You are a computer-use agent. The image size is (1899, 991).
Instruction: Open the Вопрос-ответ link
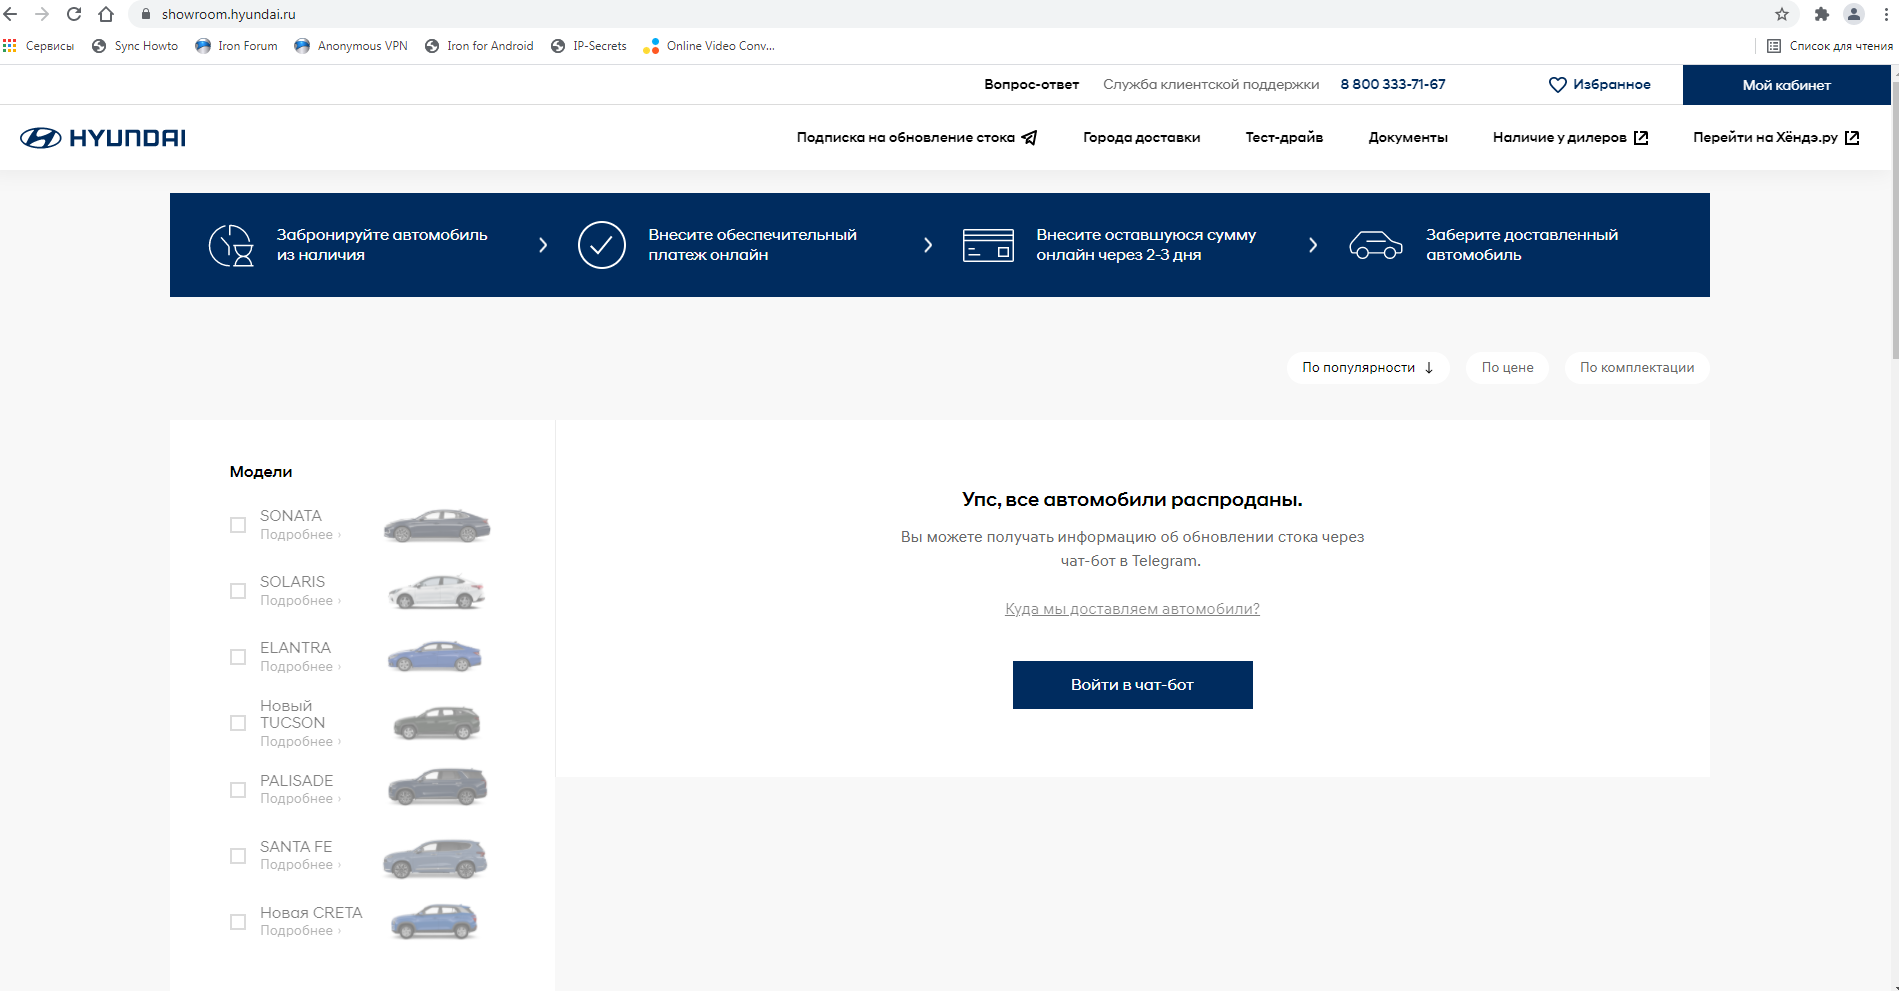(1031, 85)
